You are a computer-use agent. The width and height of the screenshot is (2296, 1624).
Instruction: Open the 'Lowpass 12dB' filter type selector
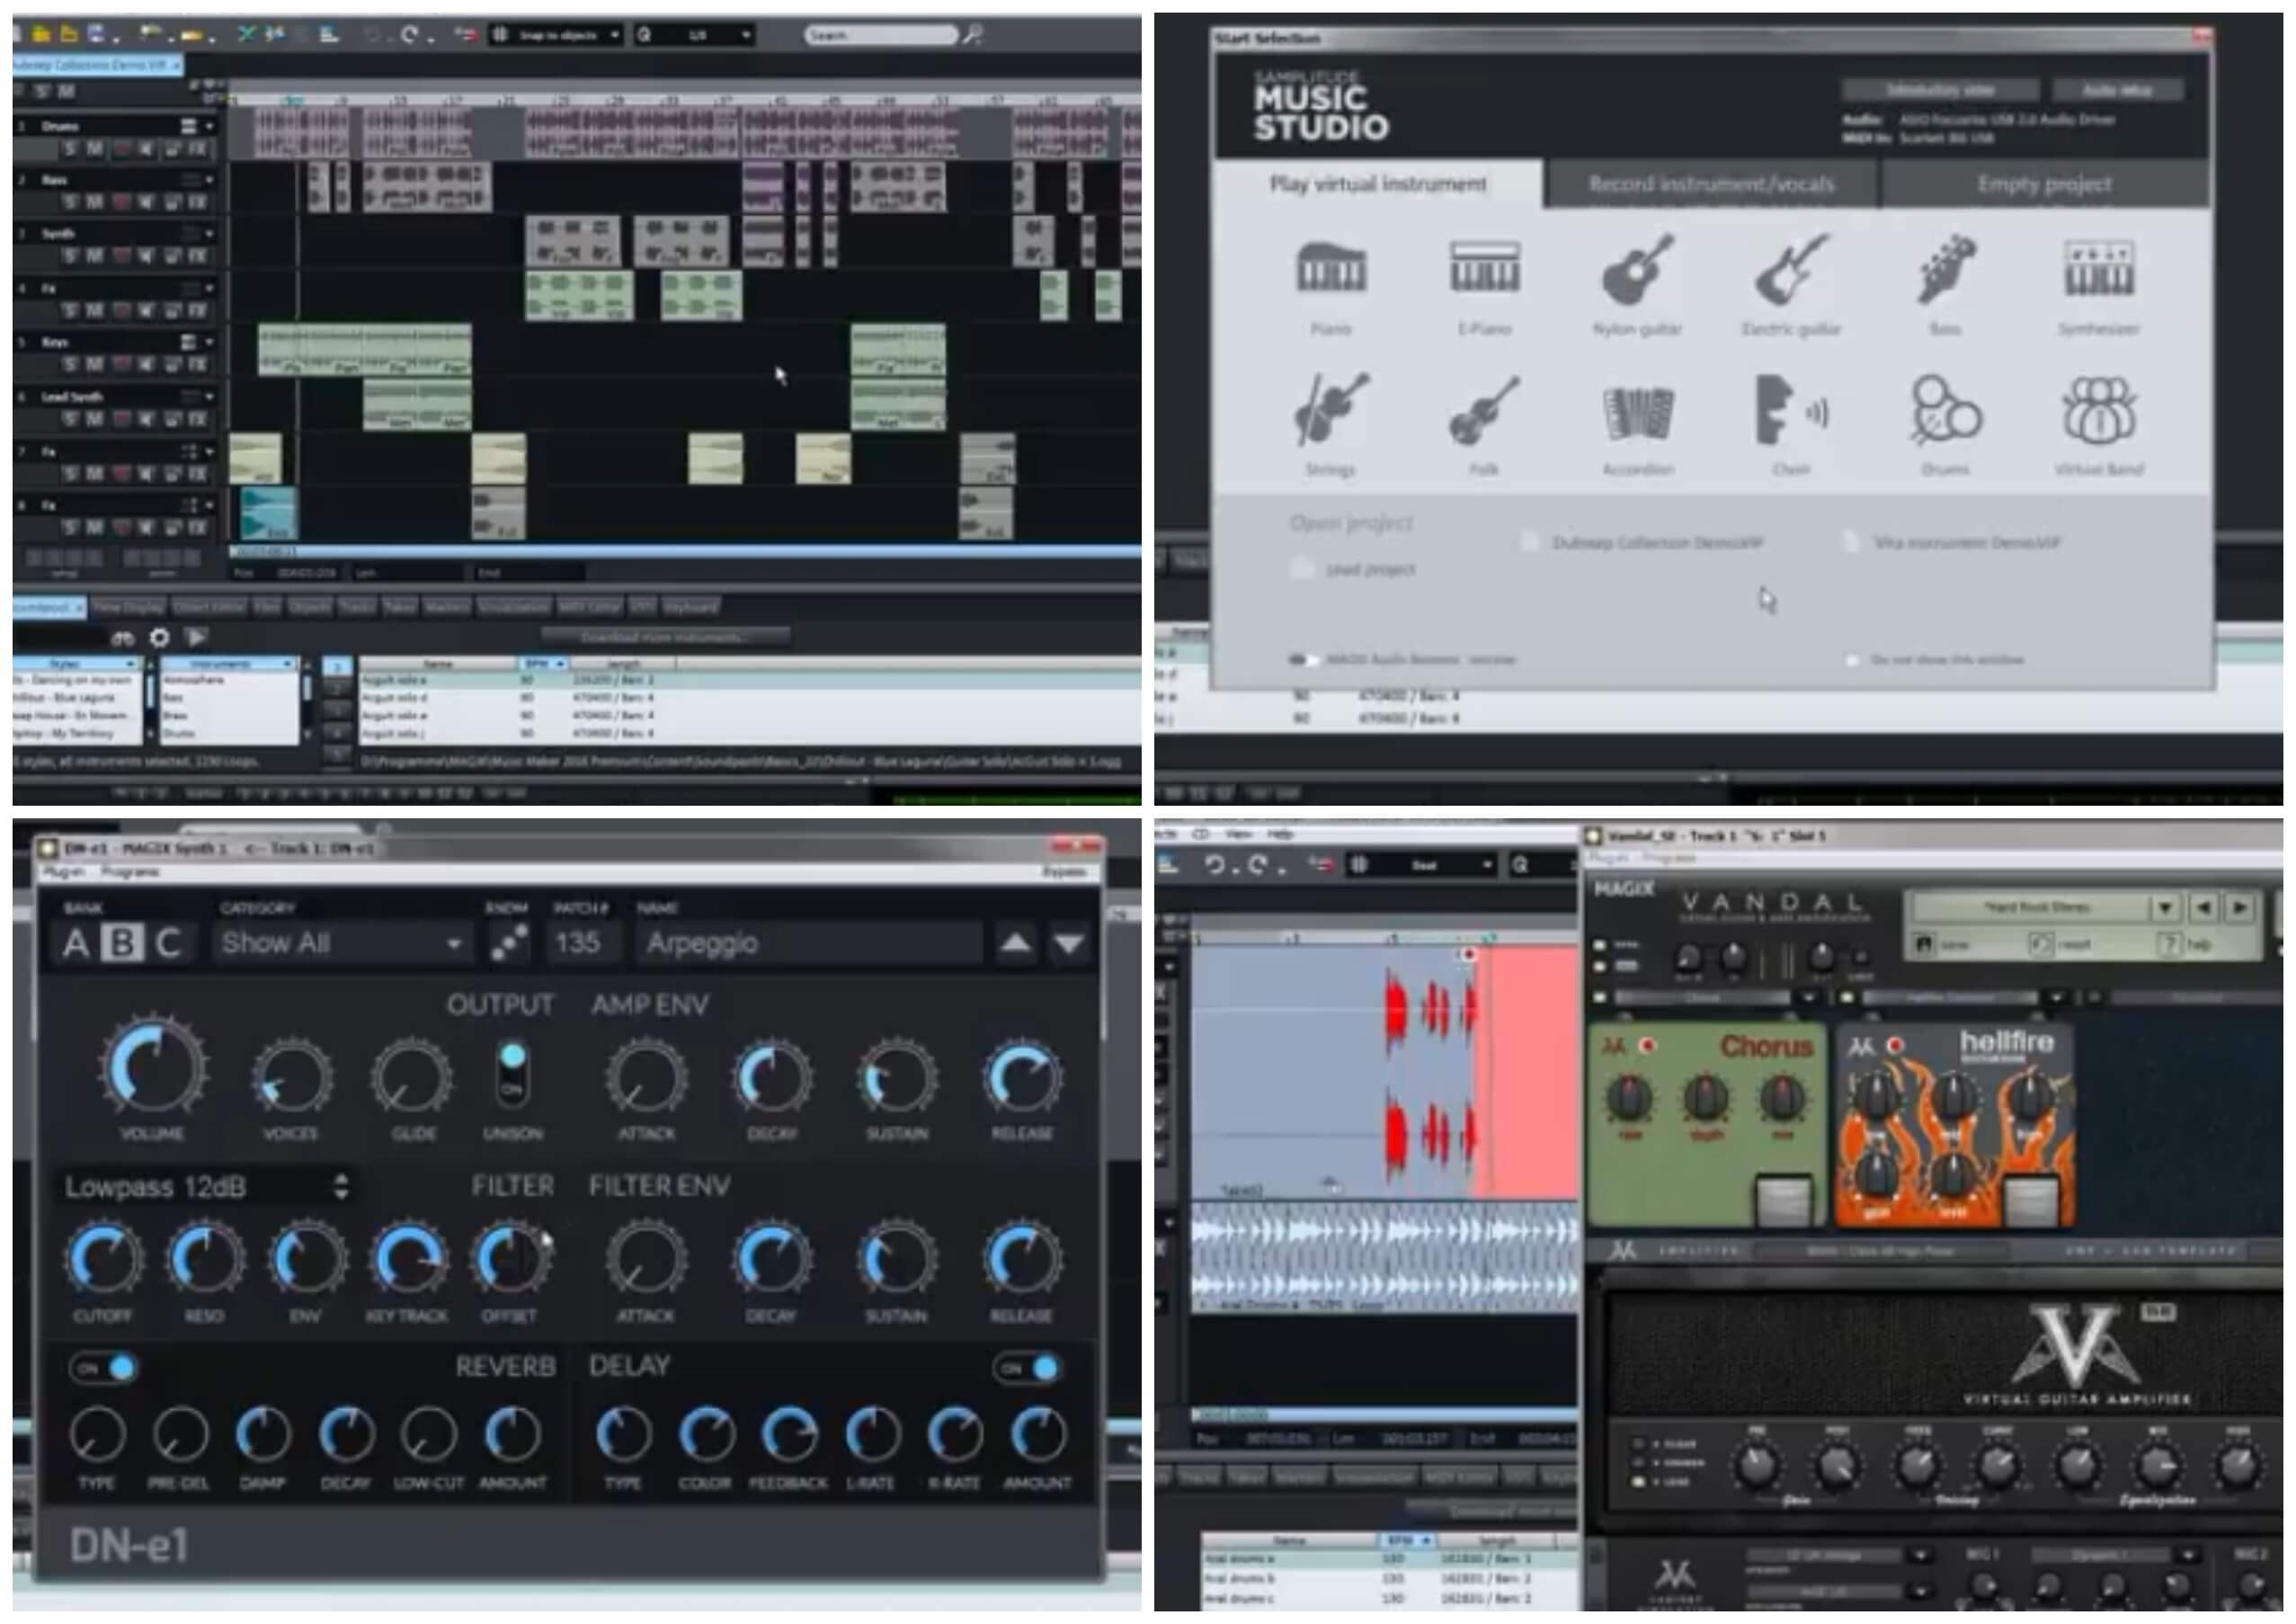click(205, 1187)
